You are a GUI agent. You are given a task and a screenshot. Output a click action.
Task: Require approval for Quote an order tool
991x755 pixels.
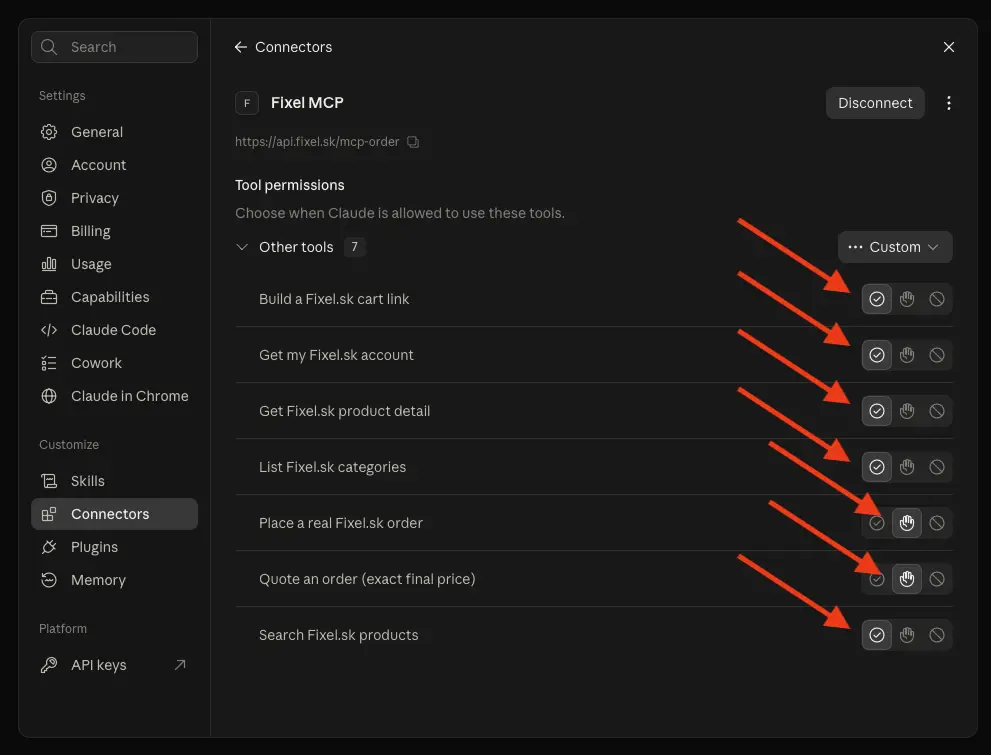coord(907,579)
